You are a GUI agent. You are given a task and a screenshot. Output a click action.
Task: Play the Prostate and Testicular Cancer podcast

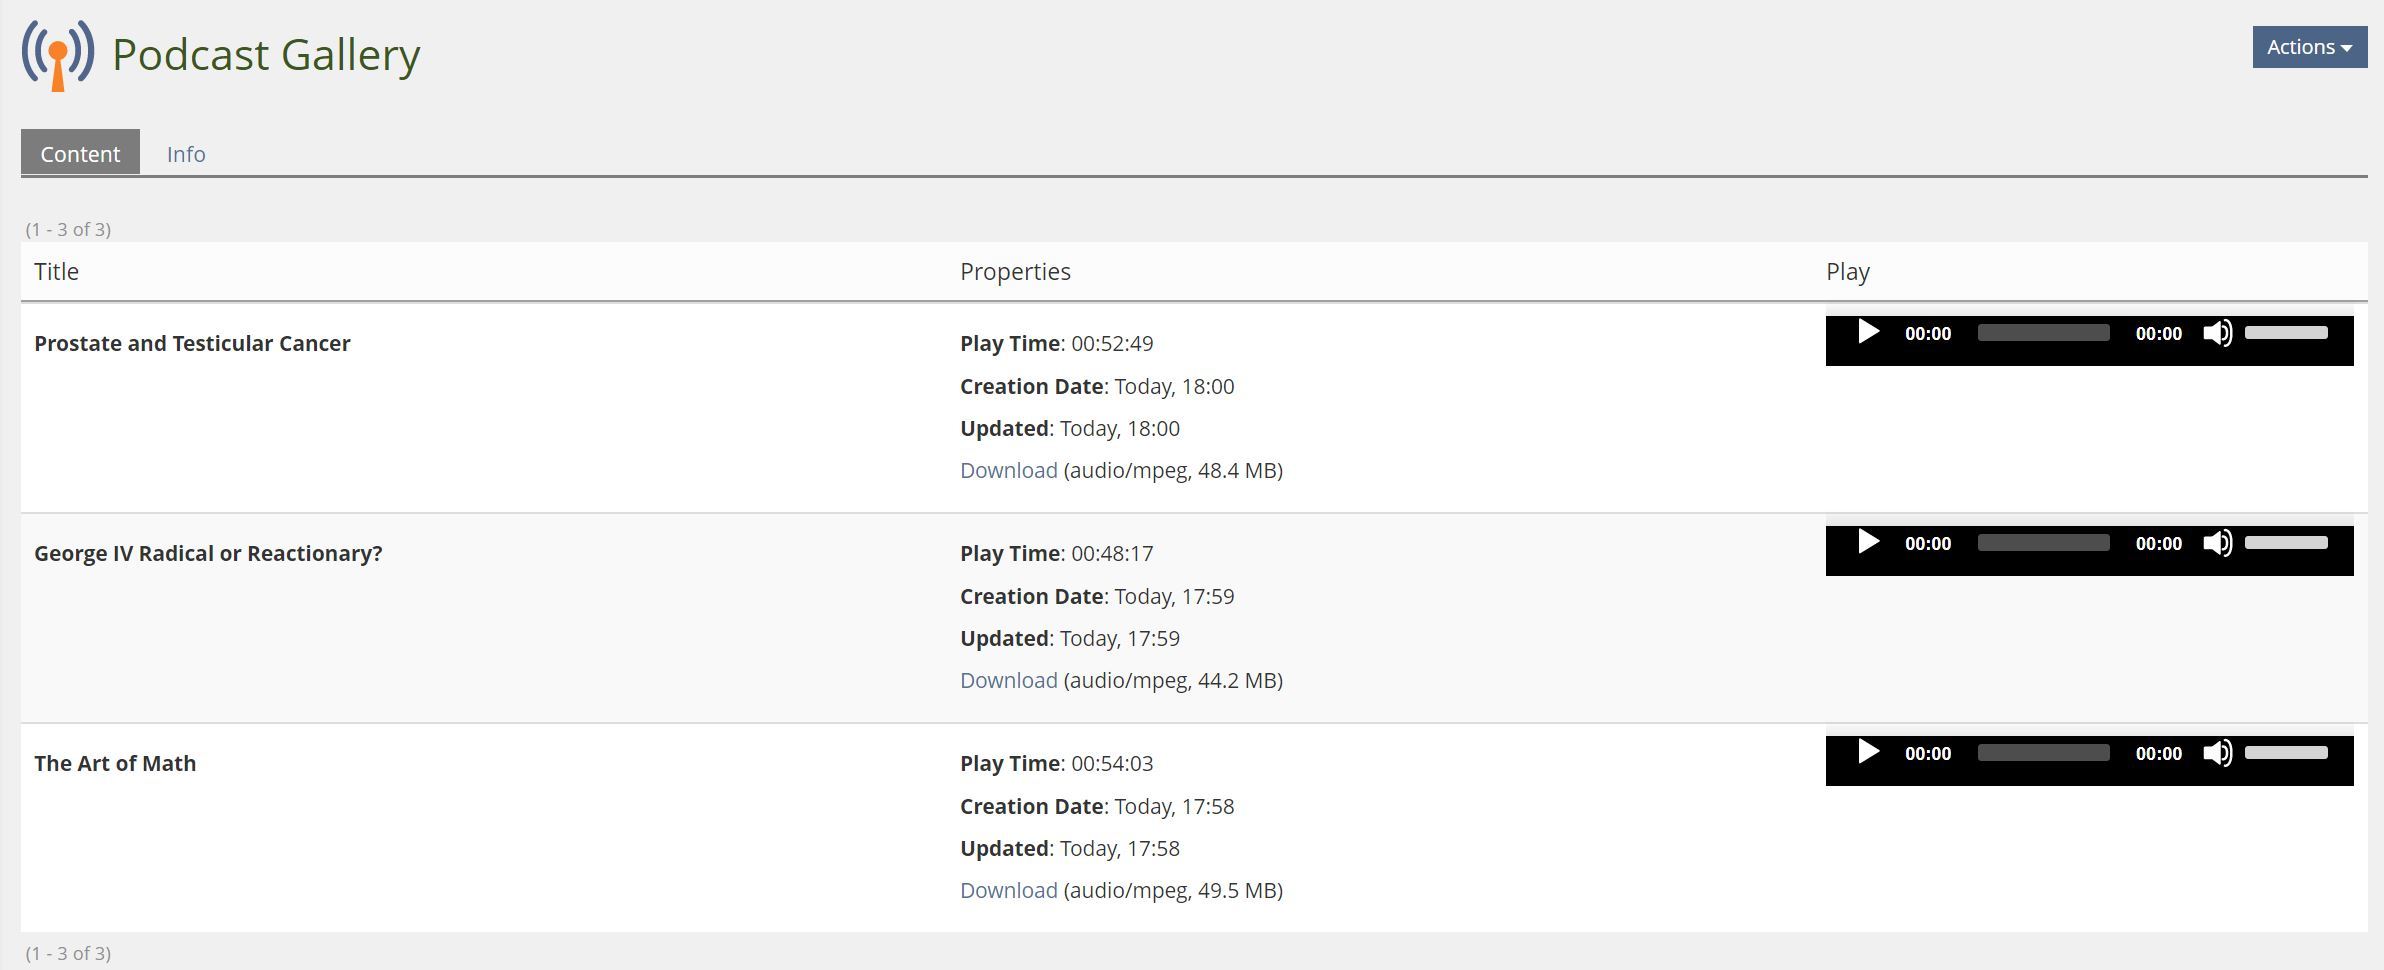point(1867,332)
